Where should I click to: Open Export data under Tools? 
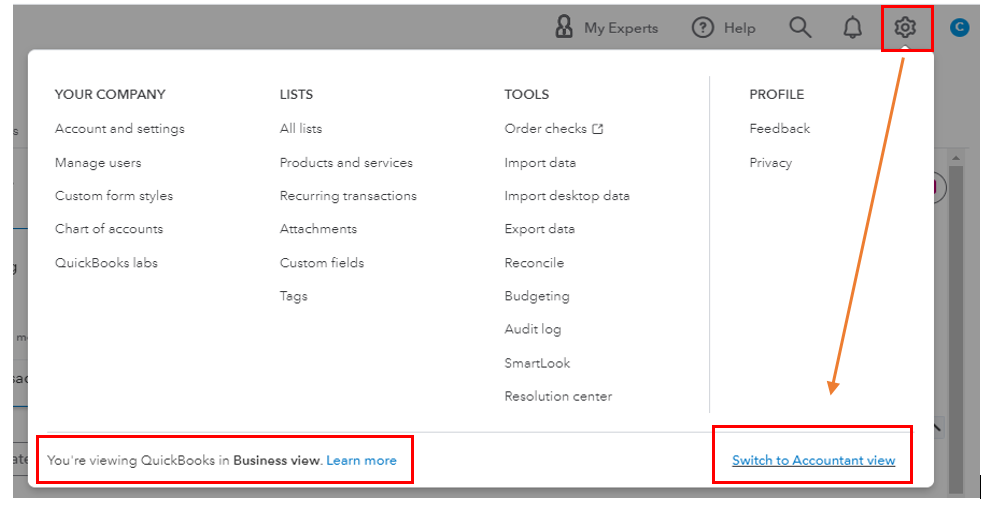click(540, 229)
